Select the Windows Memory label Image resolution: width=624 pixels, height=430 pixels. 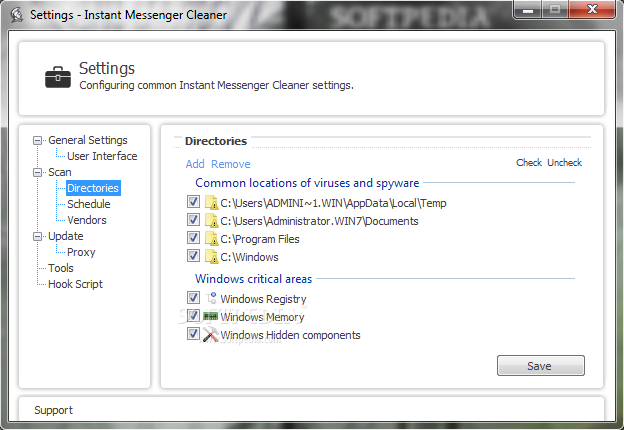coord(262,317)
